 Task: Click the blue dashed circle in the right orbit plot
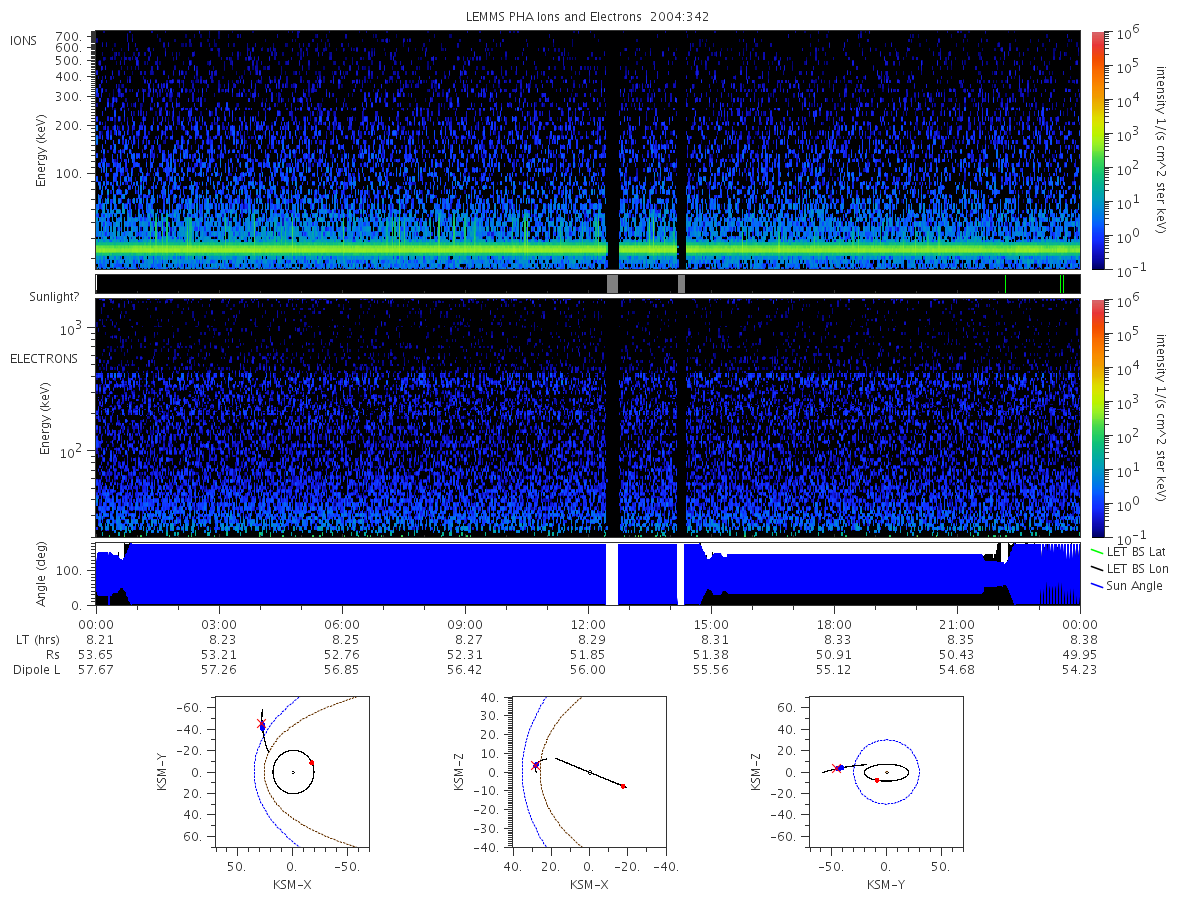(886, 772)
